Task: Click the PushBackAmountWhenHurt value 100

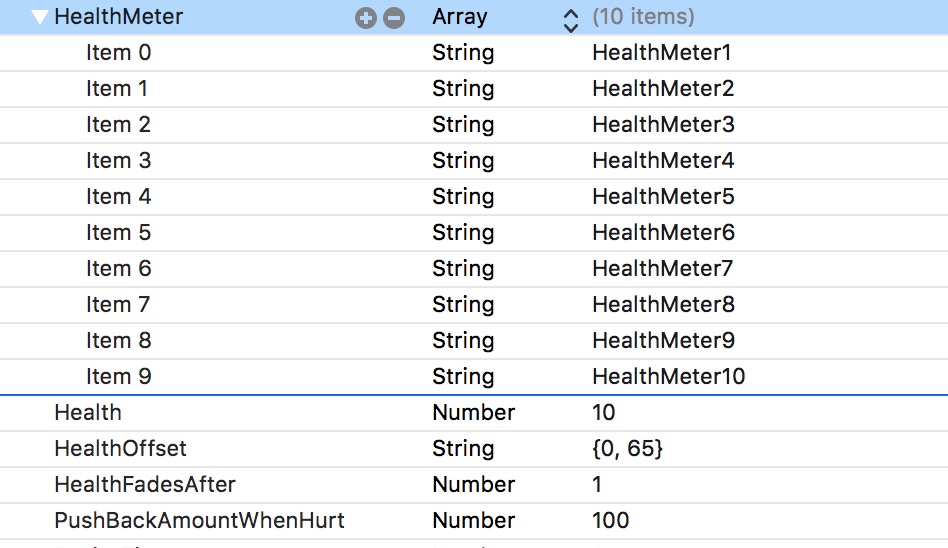Action: coord(611,521)
